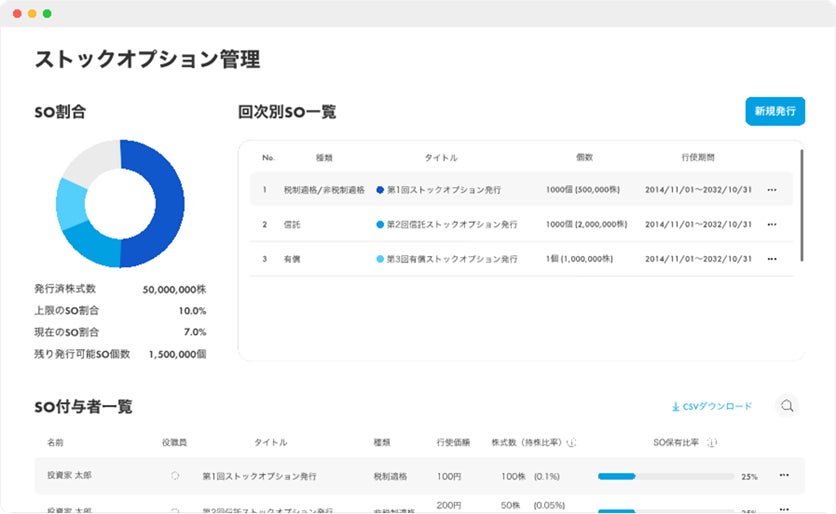
Task: Open the more menu for 第1回ストックオプション発行 in the SO list
Action: 771,189
